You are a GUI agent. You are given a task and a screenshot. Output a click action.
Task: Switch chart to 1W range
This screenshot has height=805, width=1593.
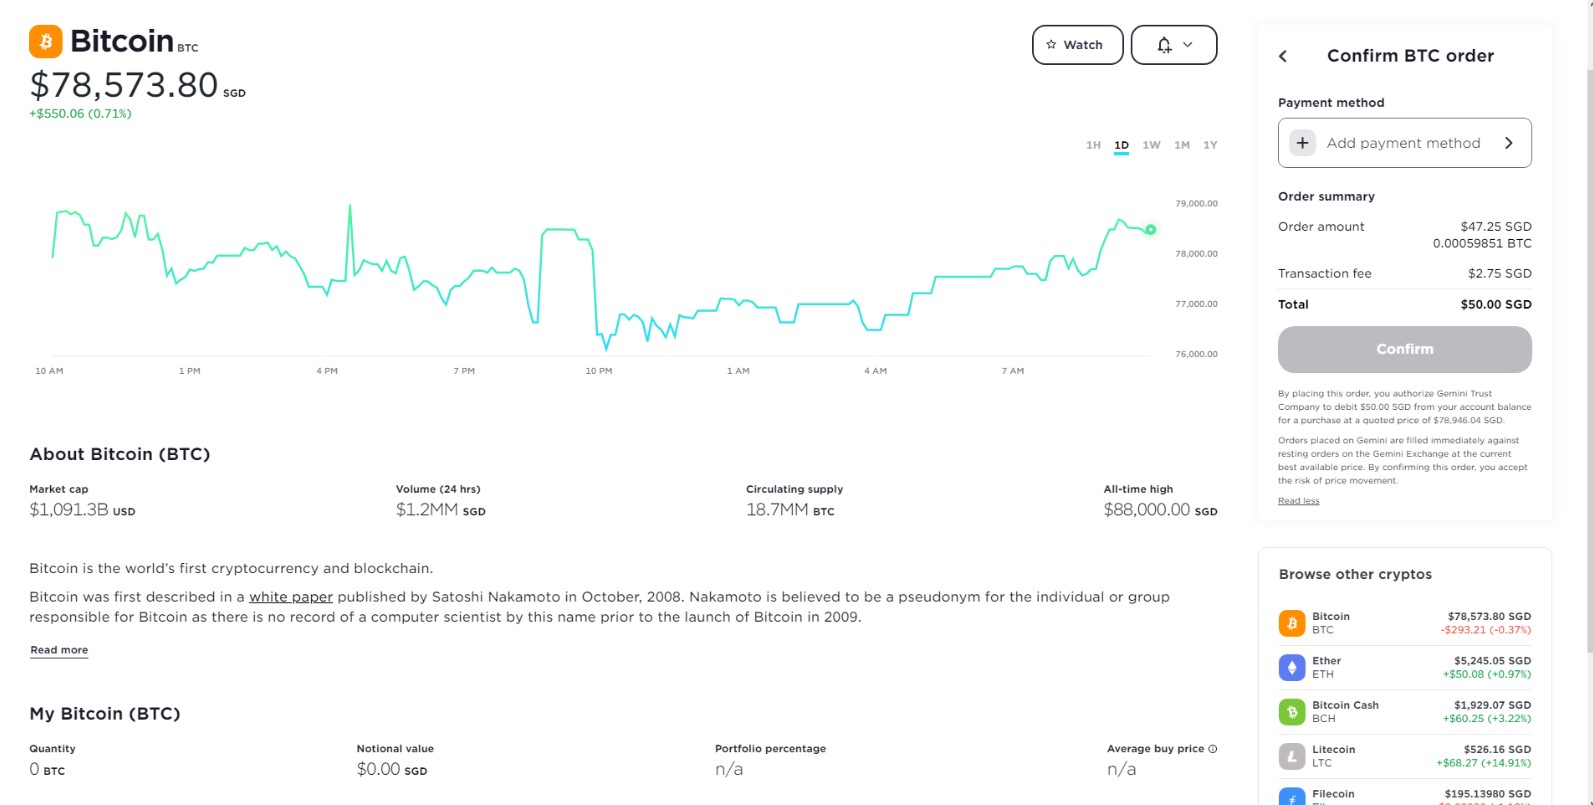click(x=1151, y=145)
